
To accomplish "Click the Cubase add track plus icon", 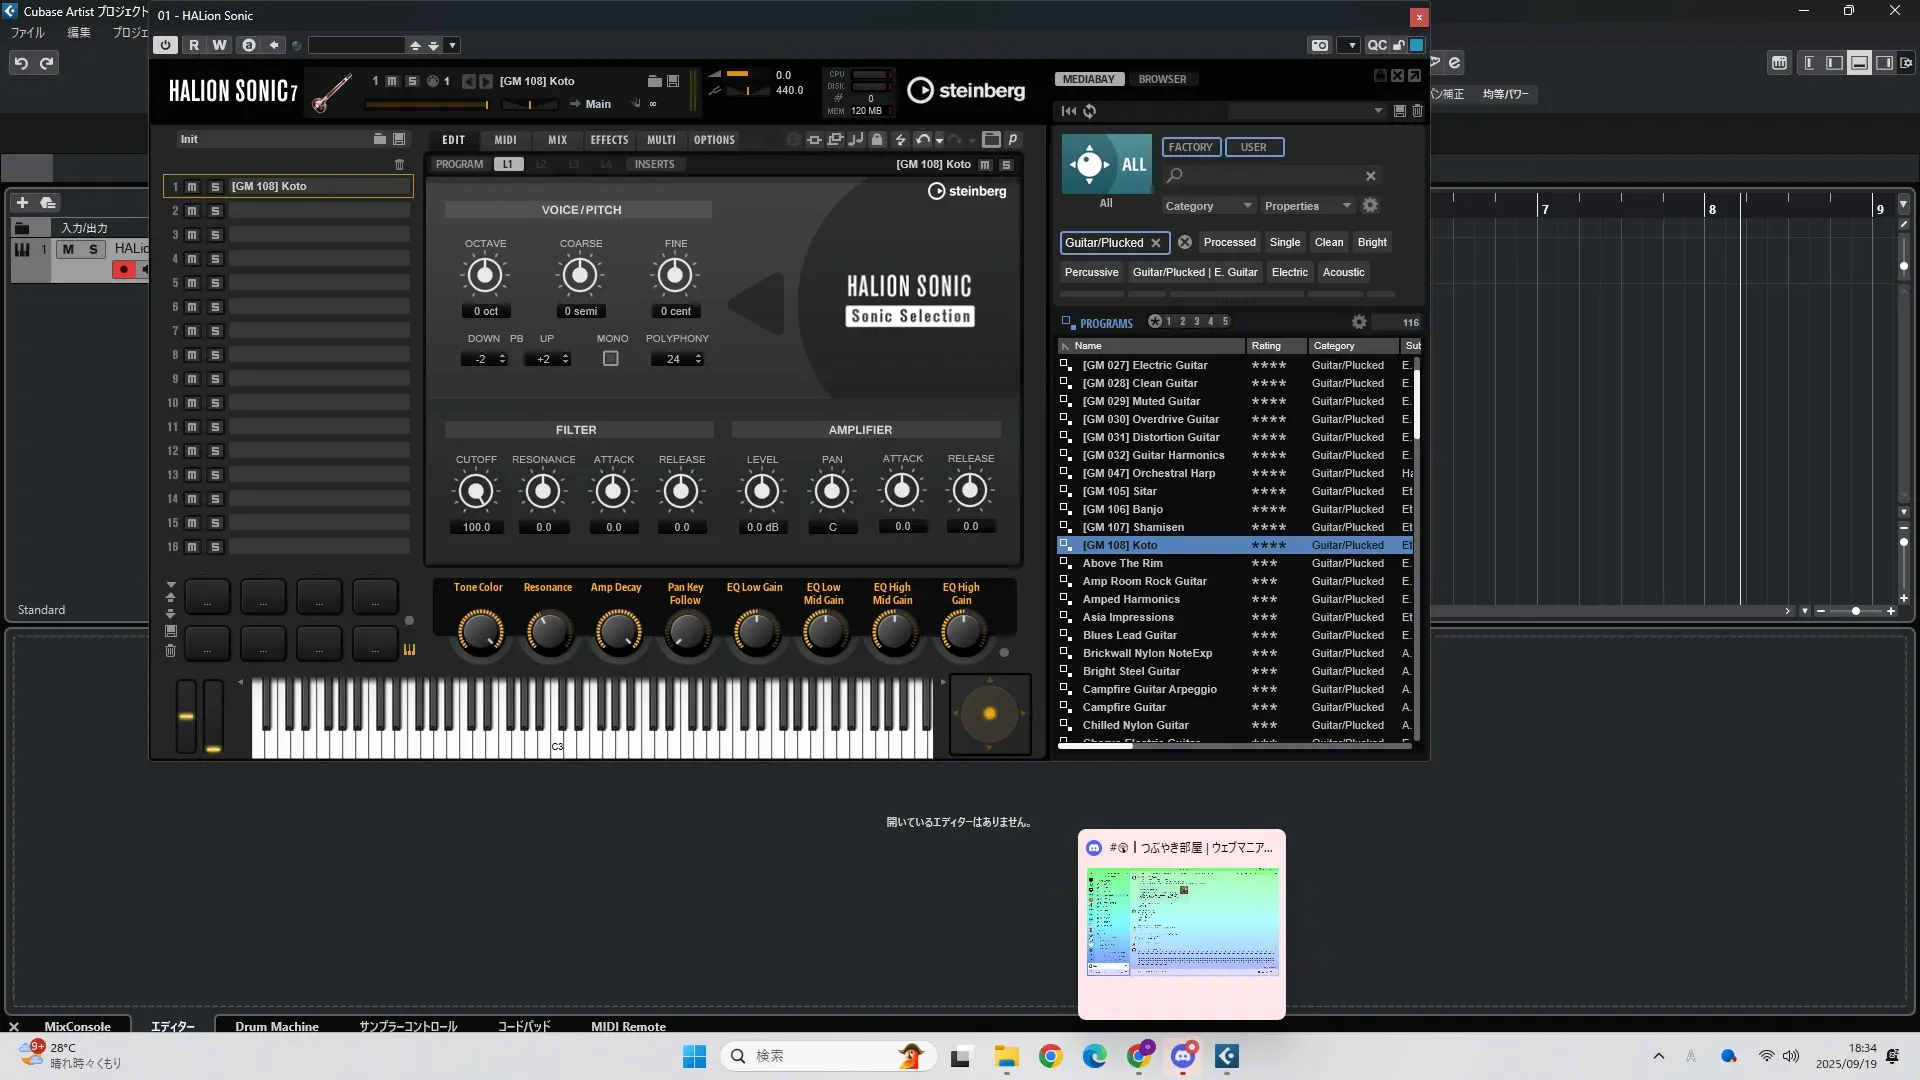I will 22,202.
